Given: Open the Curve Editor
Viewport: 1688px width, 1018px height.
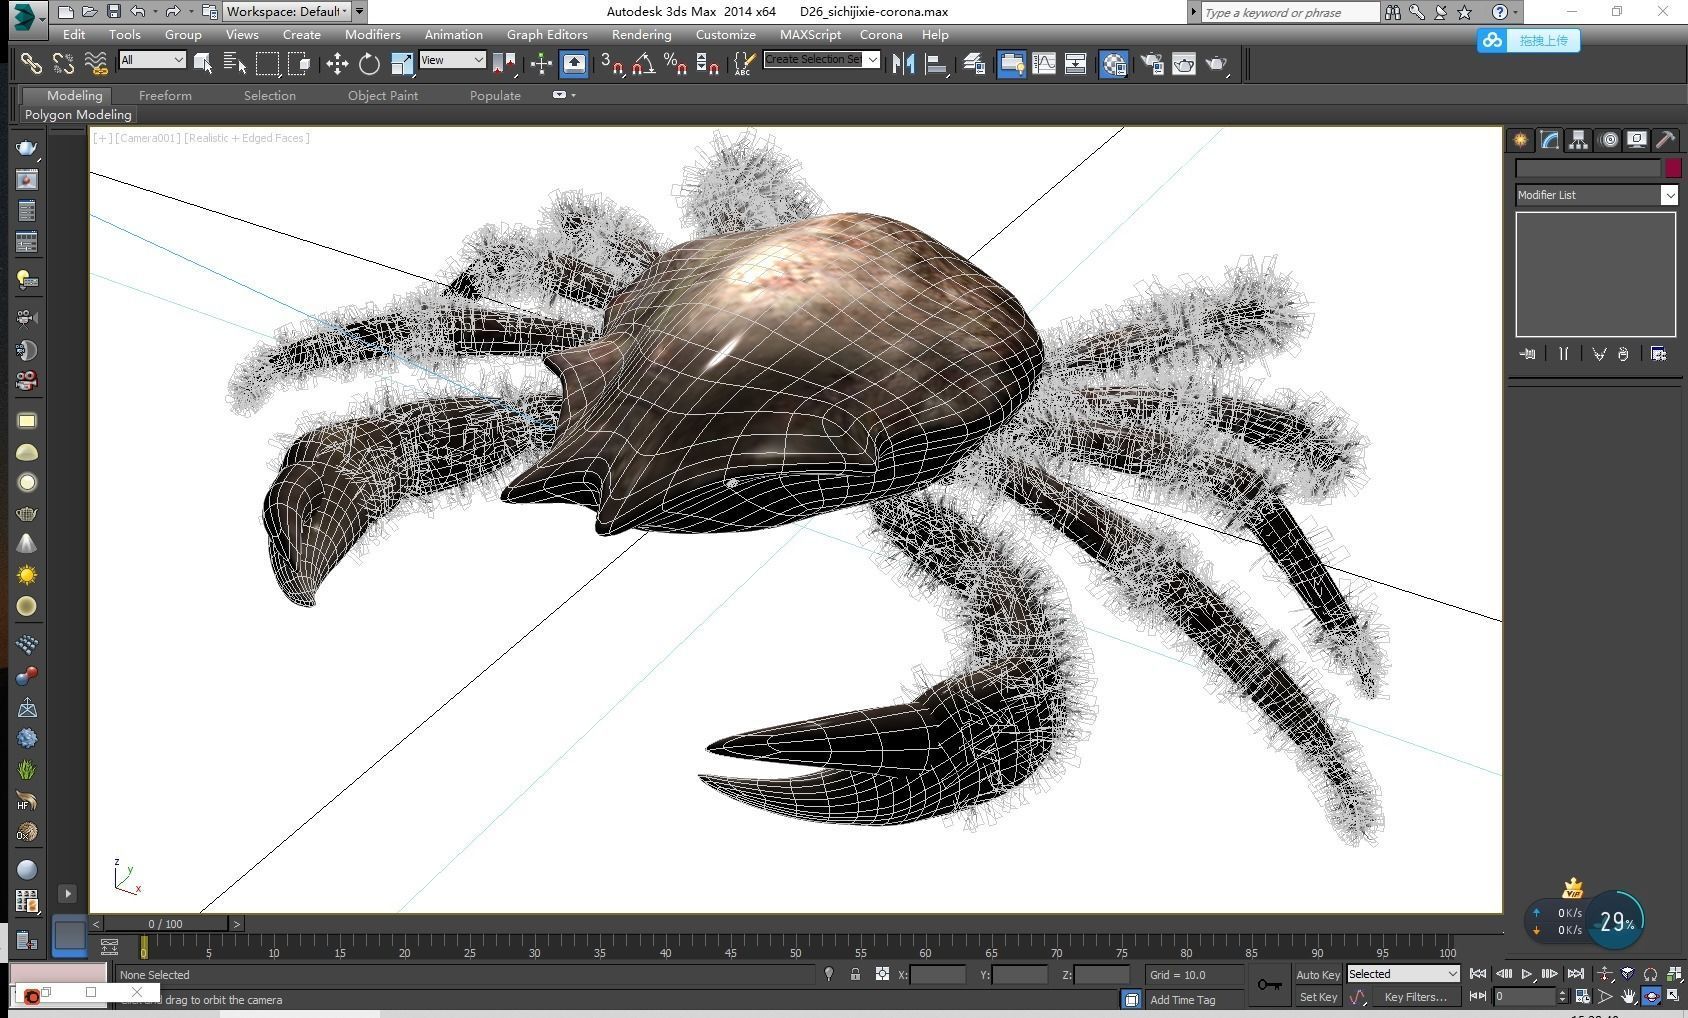Looking at the screenshot, I should [1044, 64].
